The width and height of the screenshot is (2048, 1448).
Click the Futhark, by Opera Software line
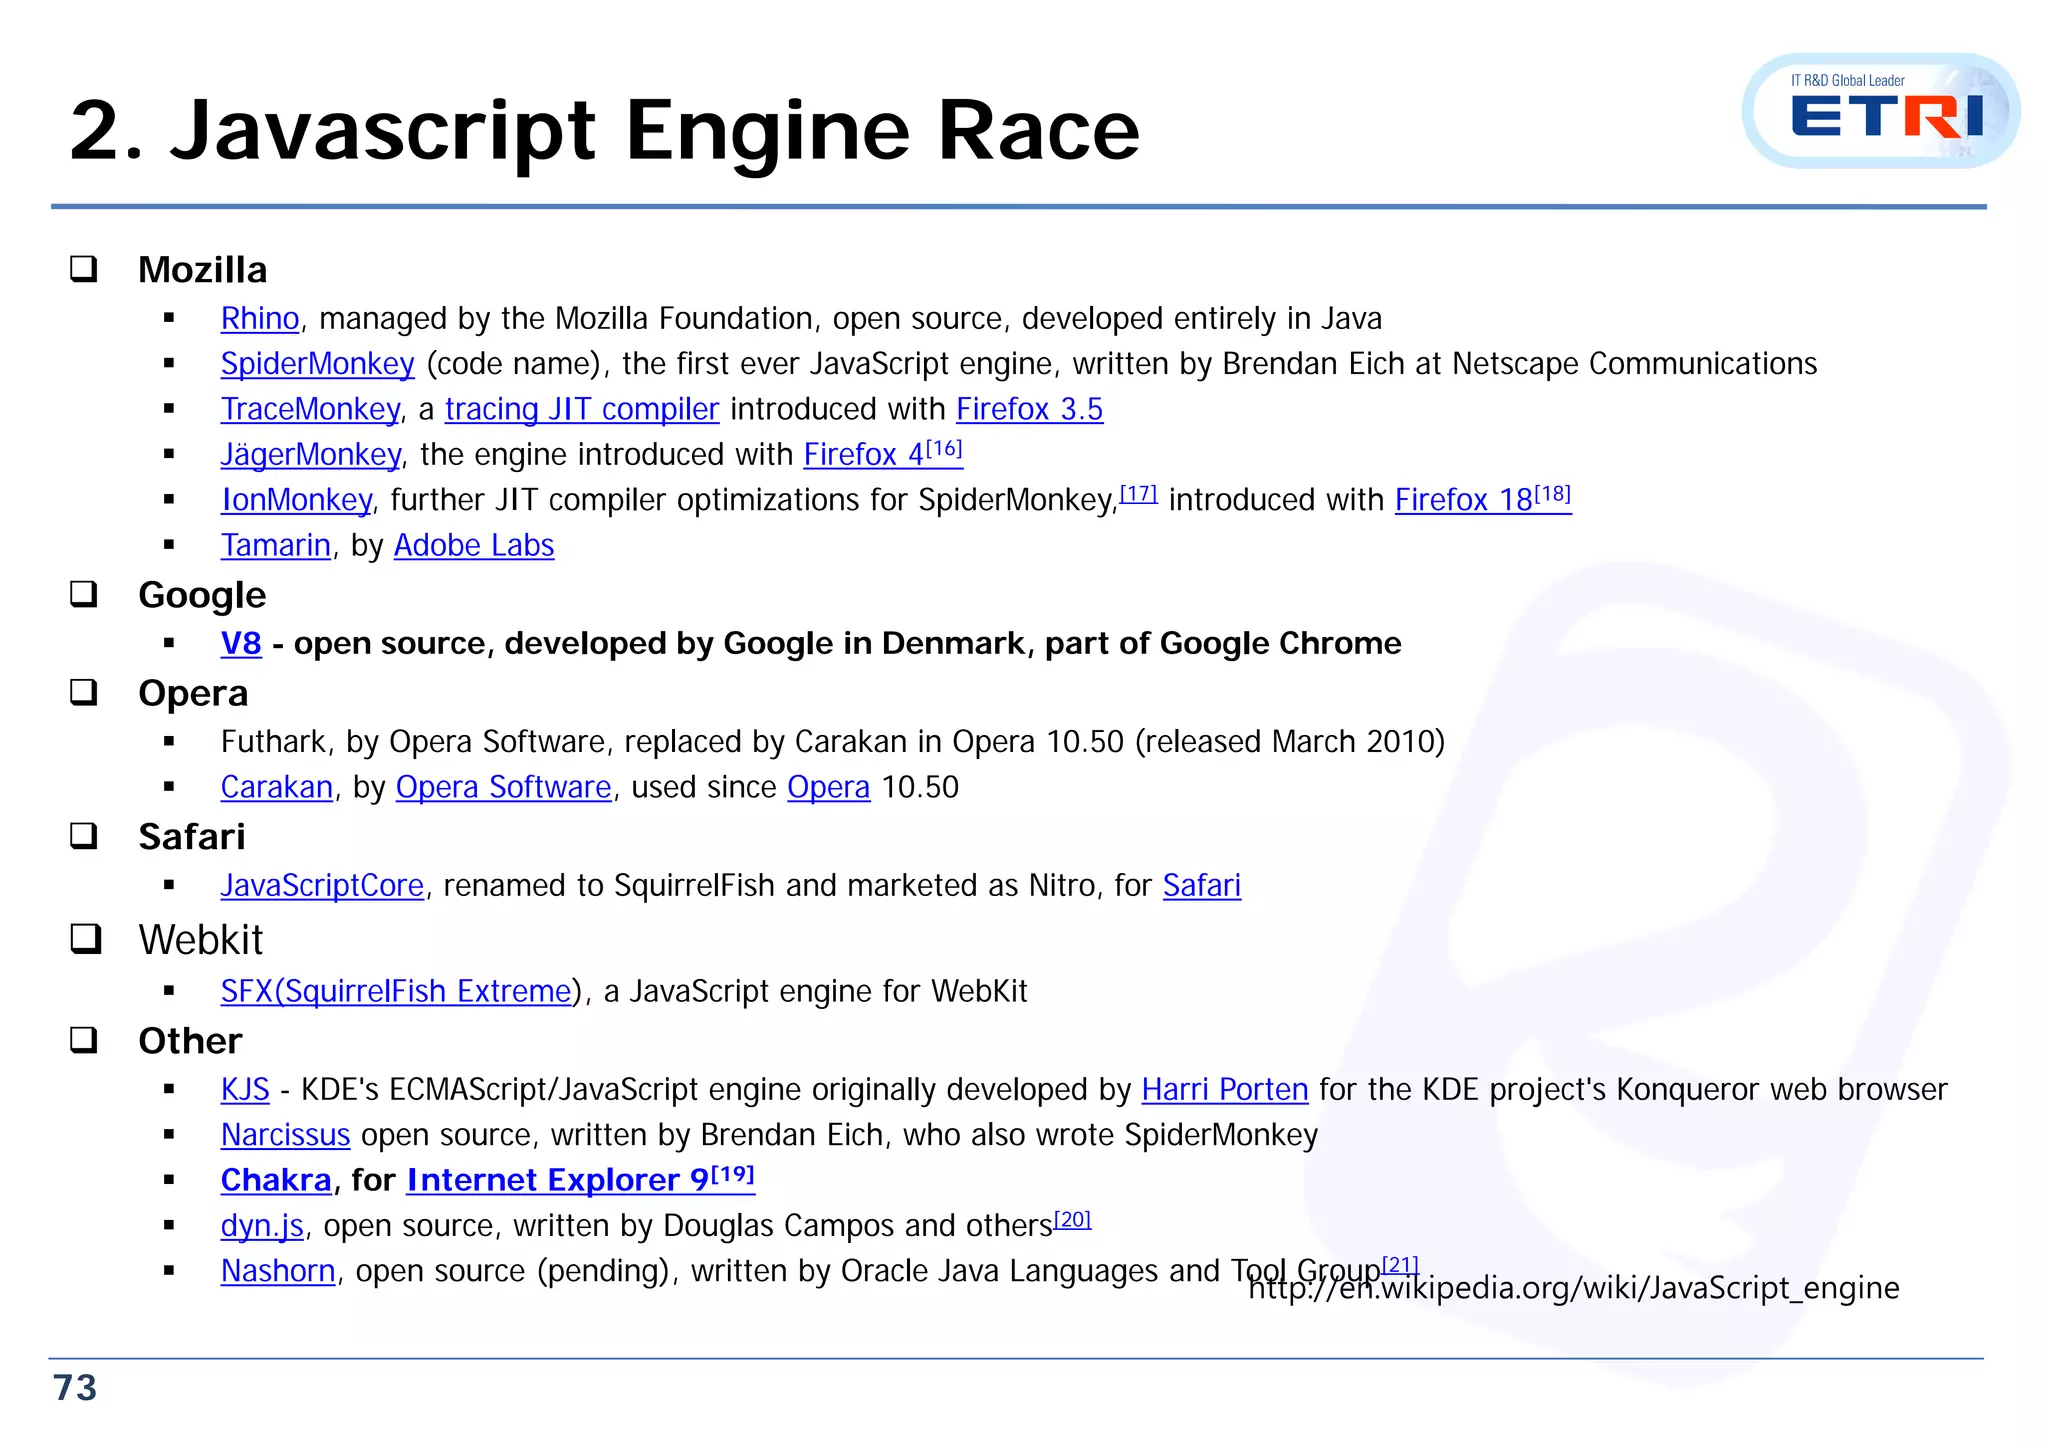point(833,742)
